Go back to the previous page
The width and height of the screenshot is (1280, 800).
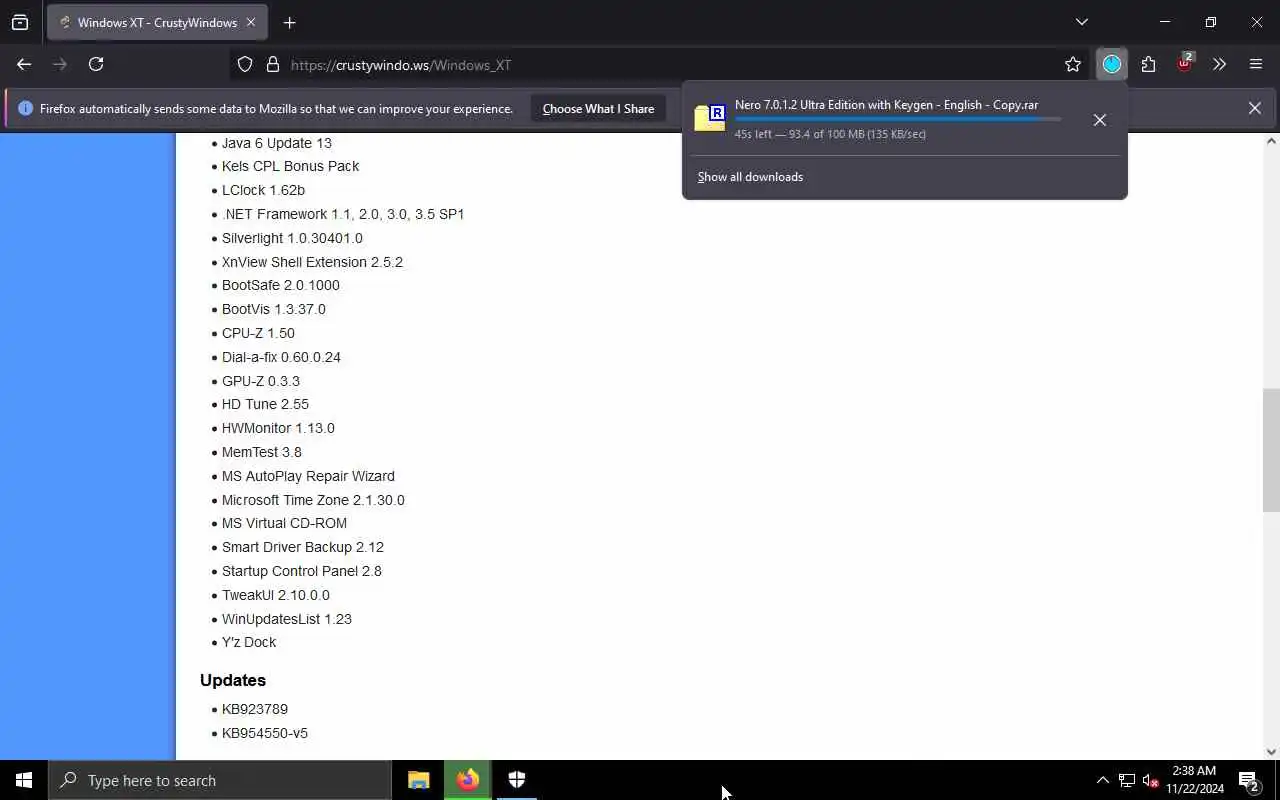[x=24, y=64]
